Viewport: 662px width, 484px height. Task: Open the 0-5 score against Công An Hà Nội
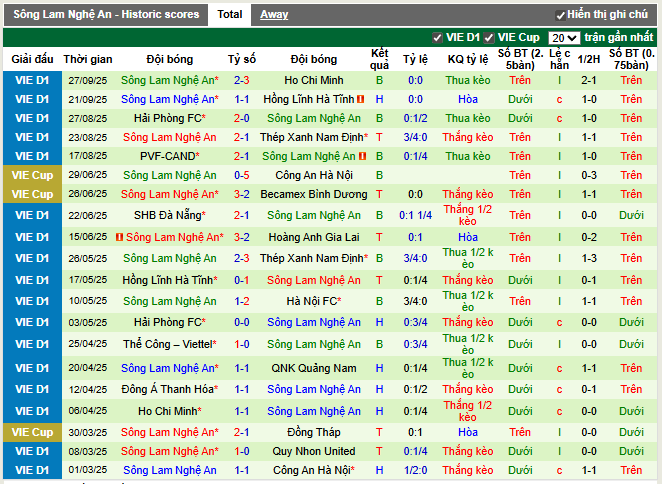pyautogui.click(x=241, y=175)
